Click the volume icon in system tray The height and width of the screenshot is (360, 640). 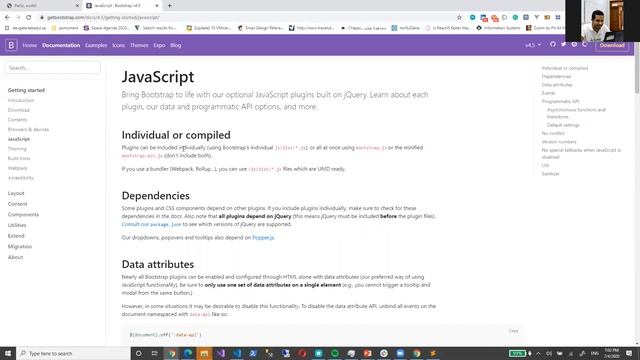click(x=549, y=353)
